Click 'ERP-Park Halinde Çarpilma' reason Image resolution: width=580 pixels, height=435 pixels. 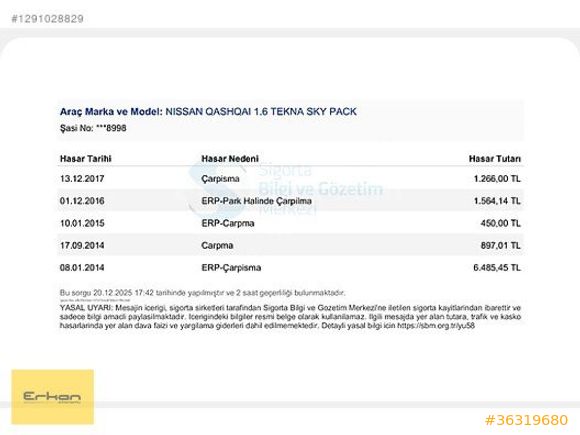[256, 201]
